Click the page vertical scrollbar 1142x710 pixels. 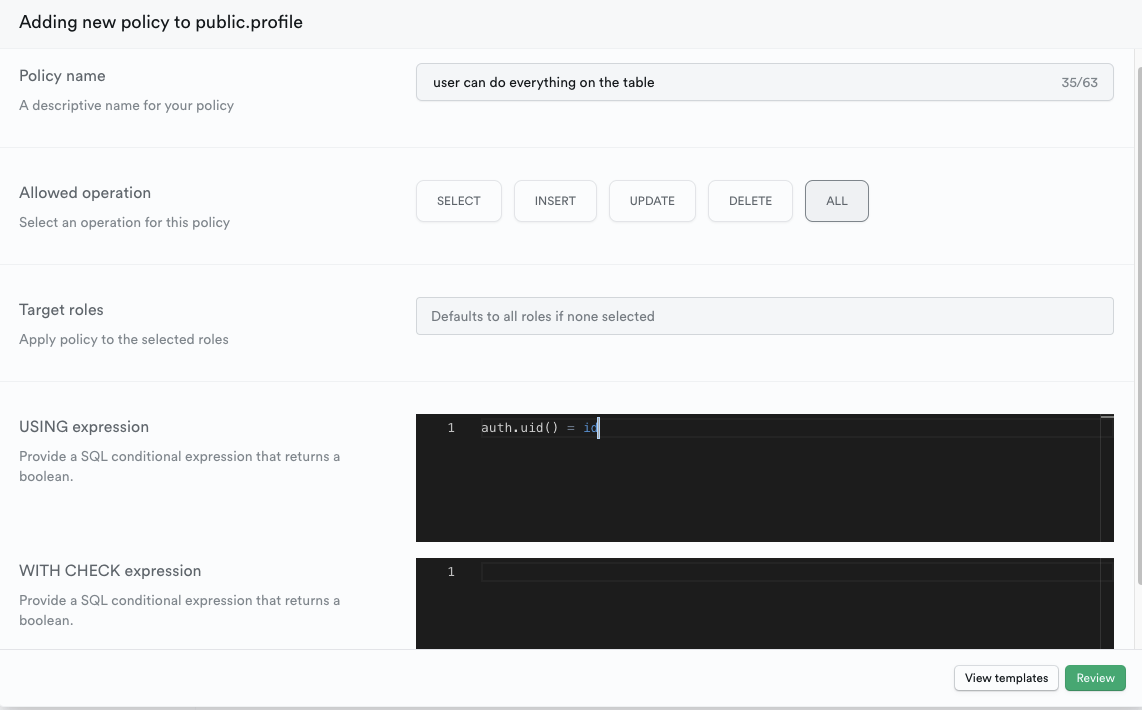(1138, 326)
